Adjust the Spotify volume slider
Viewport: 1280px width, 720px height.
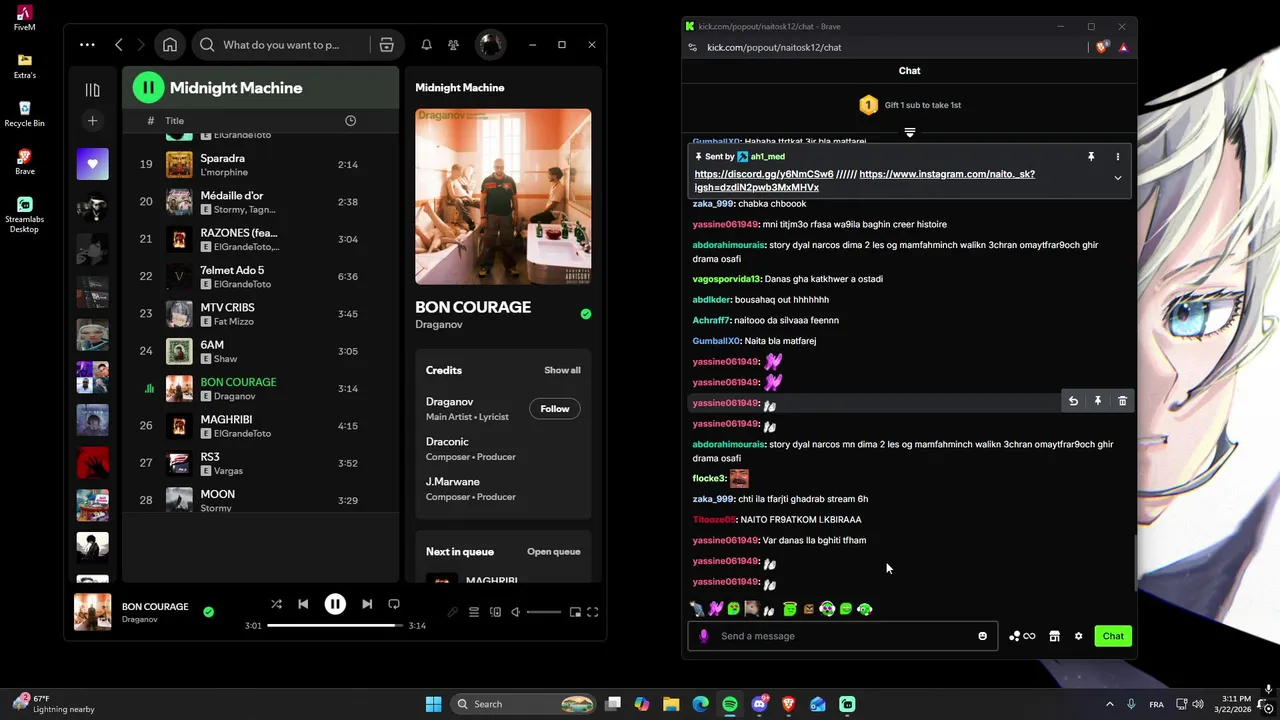click(544, 612)
